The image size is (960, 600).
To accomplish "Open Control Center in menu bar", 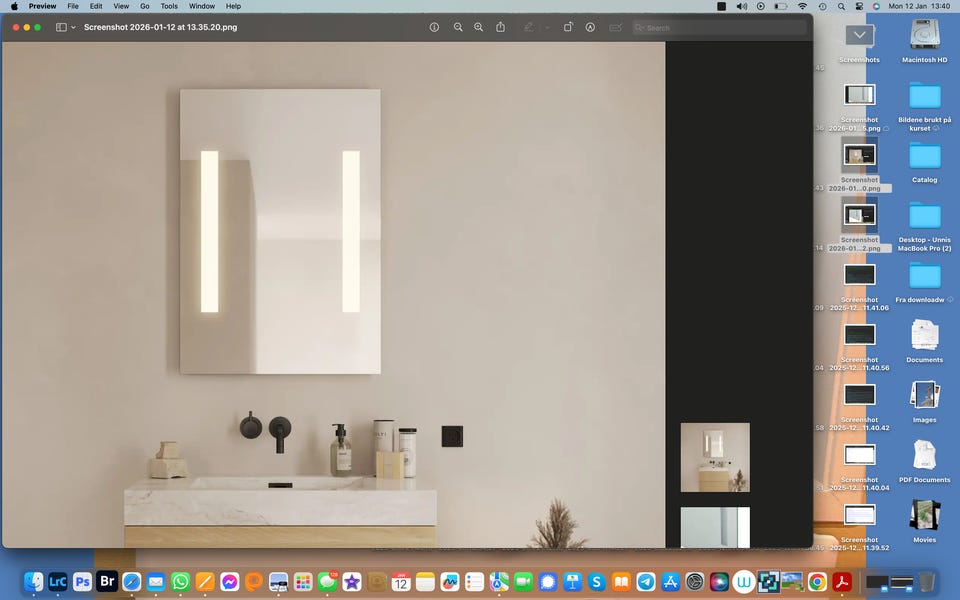I will (x=860, y=6).
